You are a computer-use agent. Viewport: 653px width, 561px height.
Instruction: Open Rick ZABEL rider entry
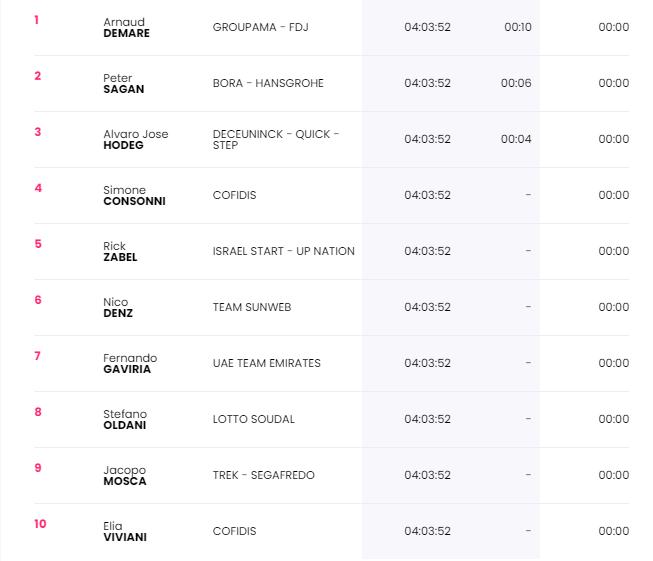click(120, 252)
